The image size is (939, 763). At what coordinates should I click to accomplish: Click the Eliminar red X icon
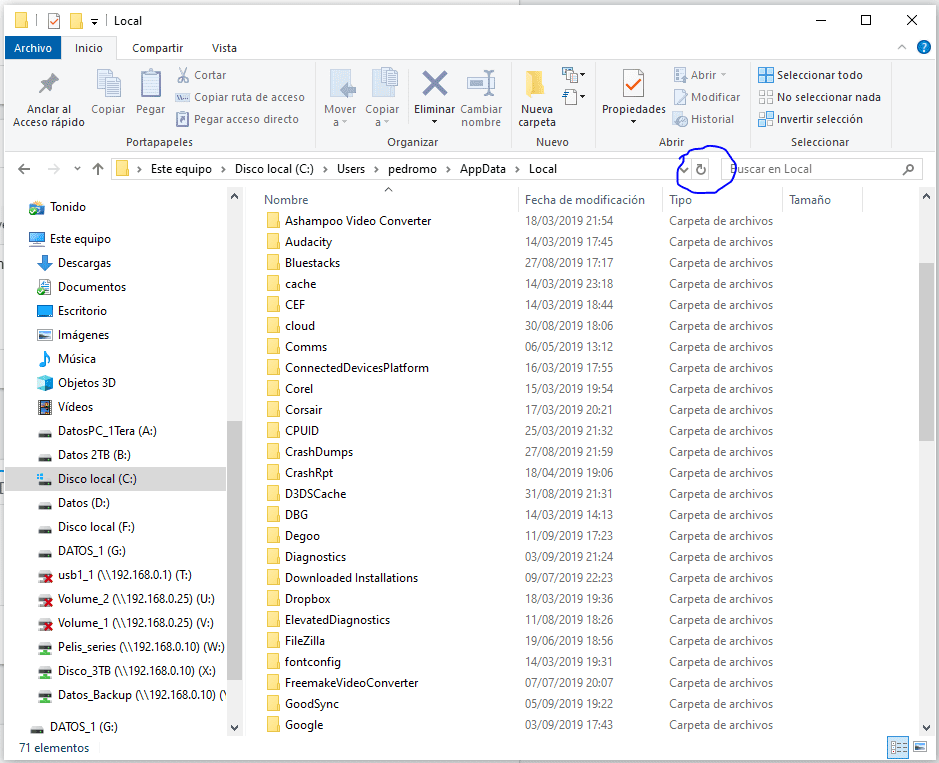(x=435, y=83)
